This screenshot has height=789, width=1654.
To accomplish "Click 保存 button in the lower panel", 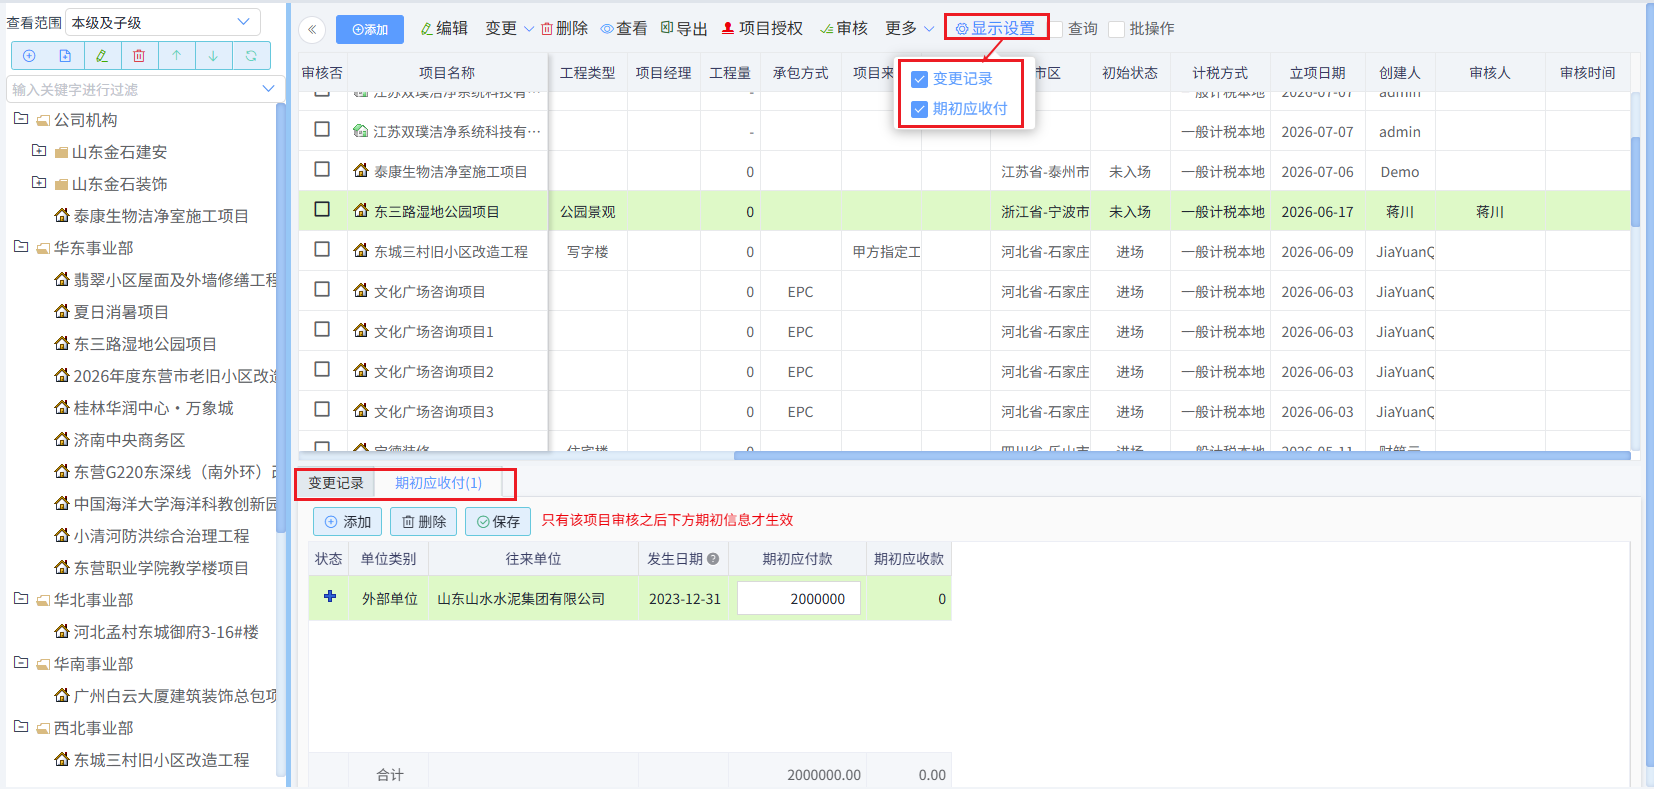I will click(x=498, y=522).
